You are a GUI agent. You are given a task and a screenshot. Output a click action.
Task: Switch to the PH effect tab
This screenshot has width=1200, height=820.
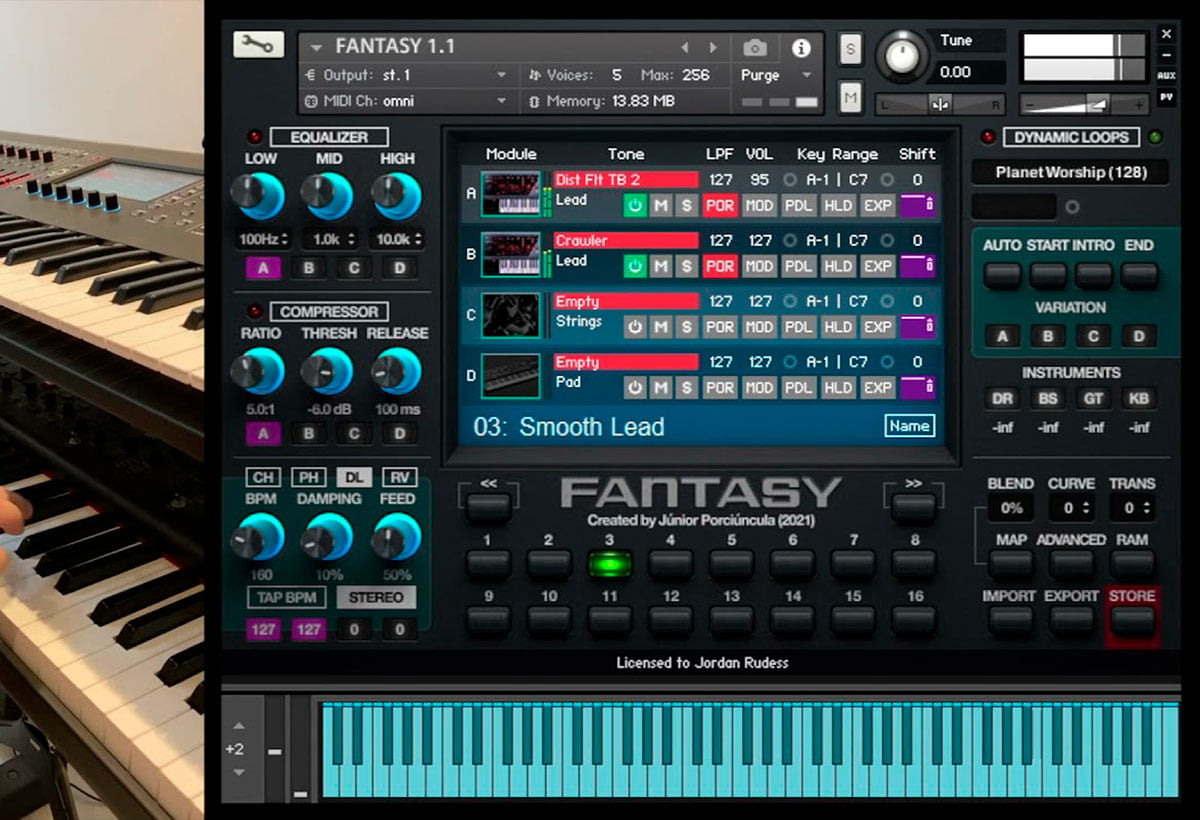click(x=308, y=477)
